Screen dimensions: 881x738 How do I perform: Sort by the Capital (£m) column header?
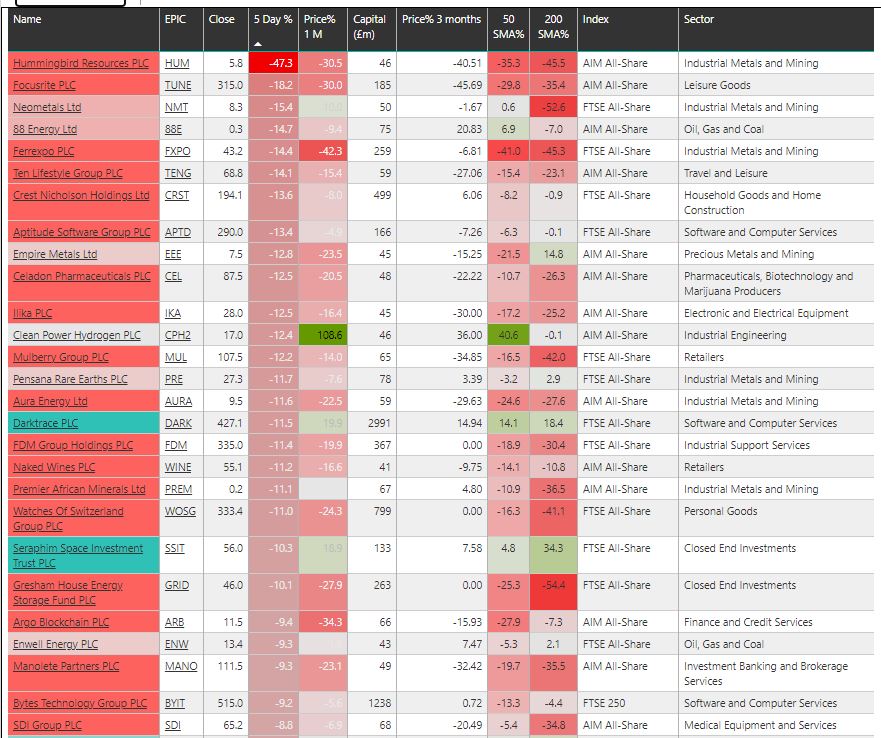click(x=370, y=26)
